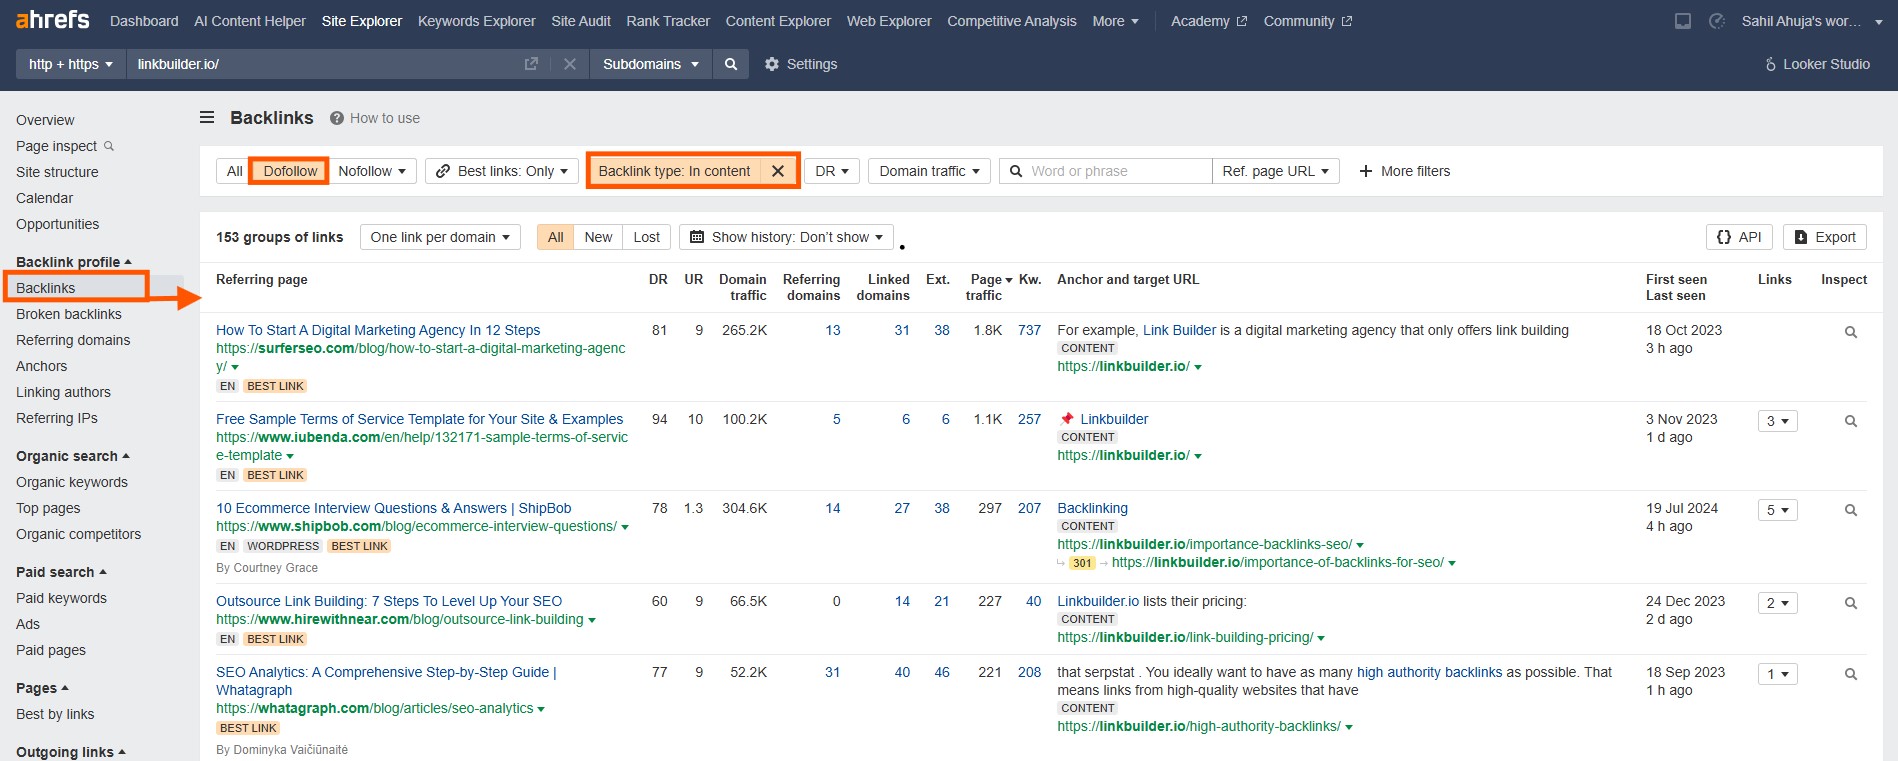Open Content Explorer
Viewport: 1898px width, 761px height.
coord(778,21)
